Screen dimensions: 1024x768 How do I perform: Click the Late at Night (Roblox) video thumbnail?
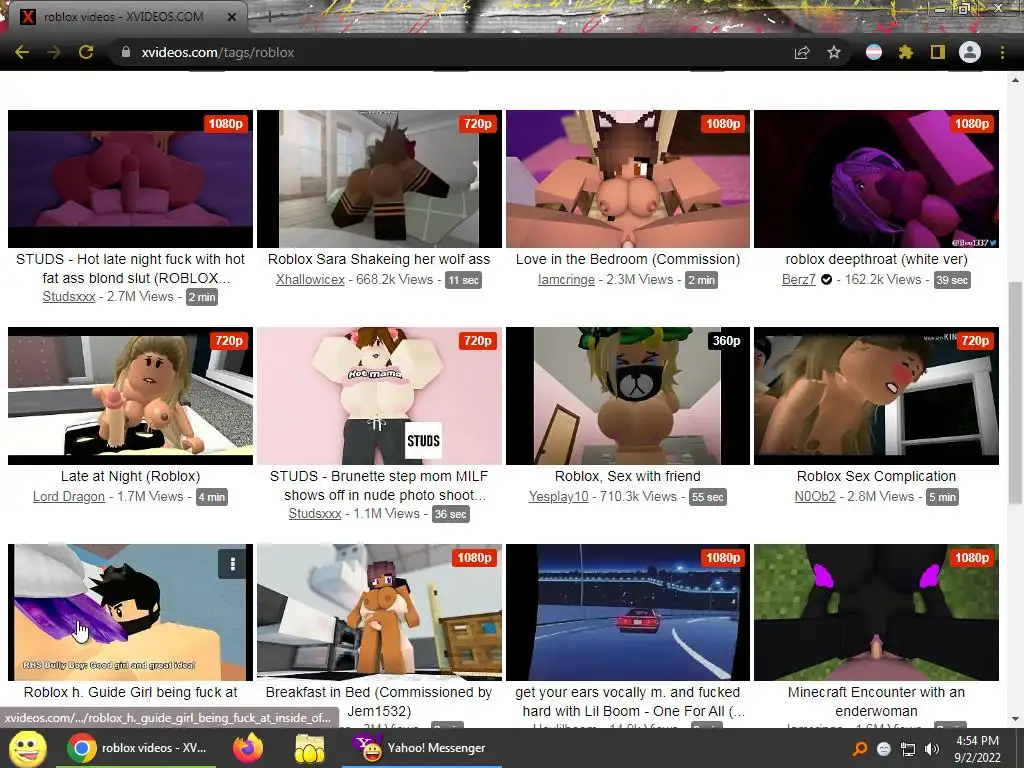pos(130,396)
